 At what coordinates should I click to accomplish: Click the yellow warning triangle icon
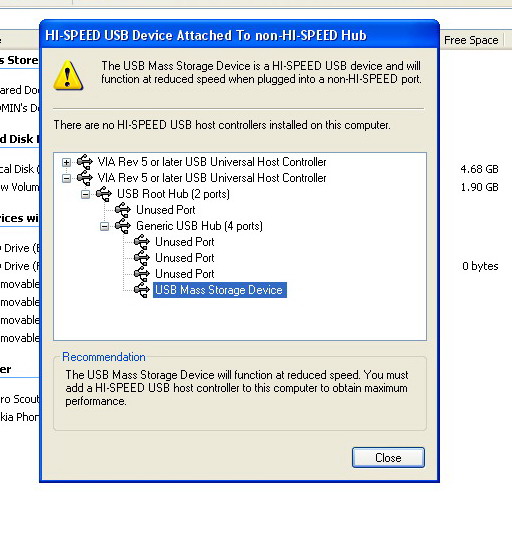68,75
